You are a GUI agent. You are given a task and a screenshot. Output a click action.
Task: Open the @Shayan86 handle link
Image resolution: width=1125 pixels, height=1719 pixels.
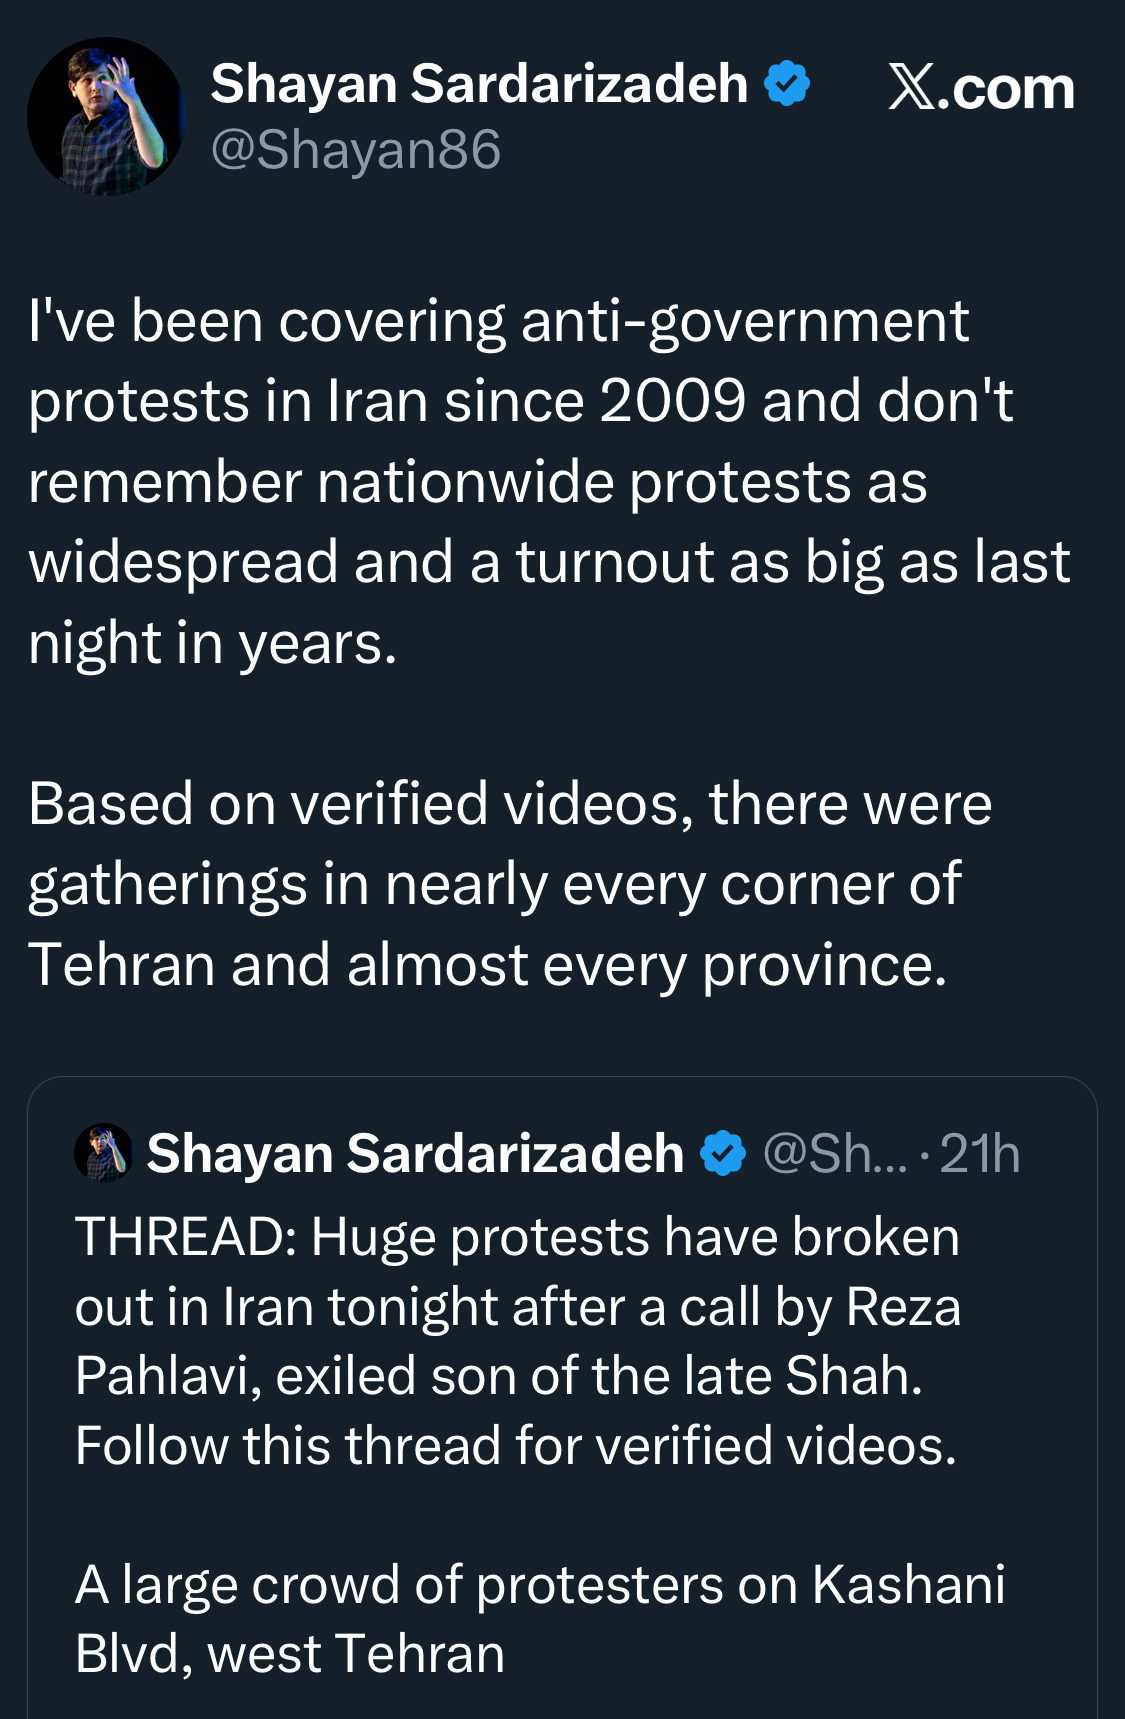click(x=355, y=150)
